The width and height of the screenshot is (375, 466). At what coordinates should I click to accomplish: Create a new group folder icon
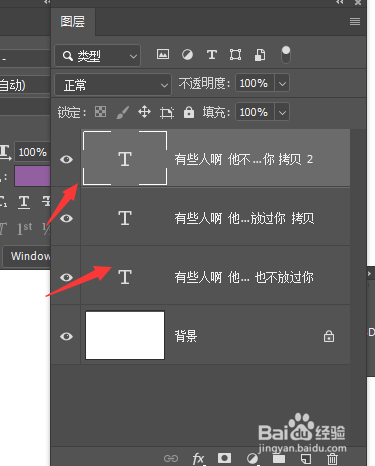click(x=279, y=459)
